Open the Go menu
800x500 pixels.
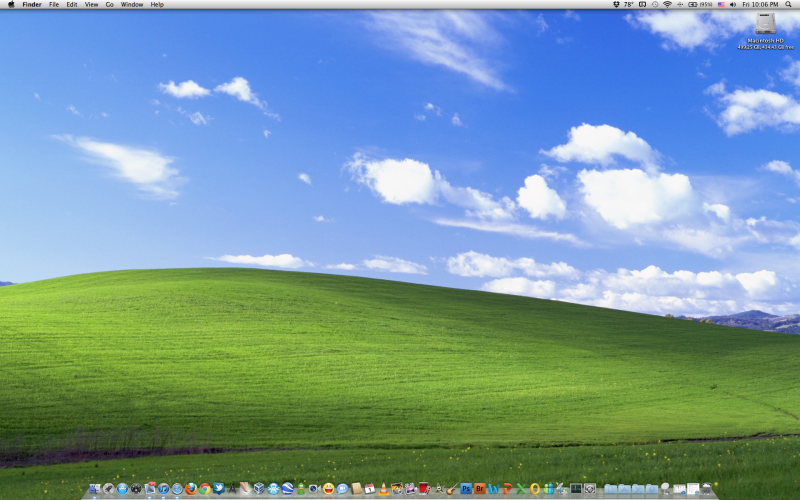pos(109,4)
